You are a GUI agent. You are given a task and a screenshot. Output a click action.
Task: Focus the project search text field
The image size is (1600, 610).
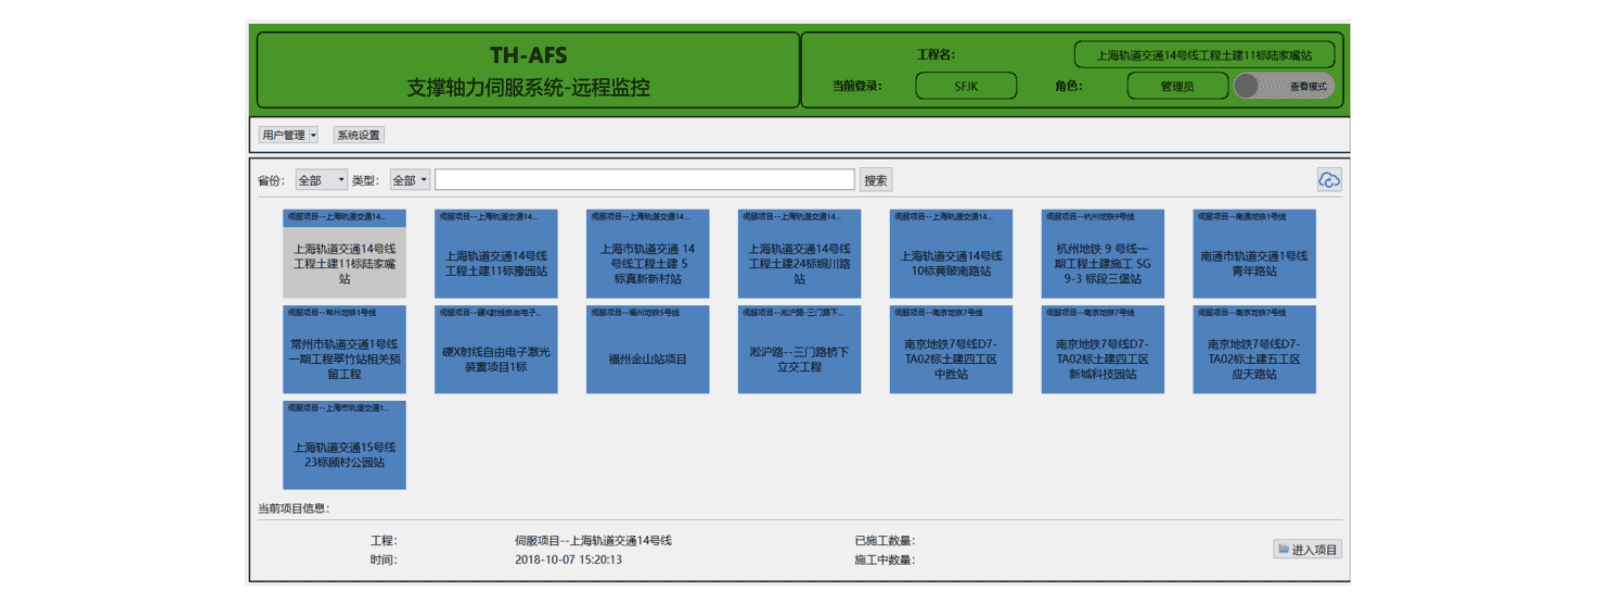coord(644,180)
